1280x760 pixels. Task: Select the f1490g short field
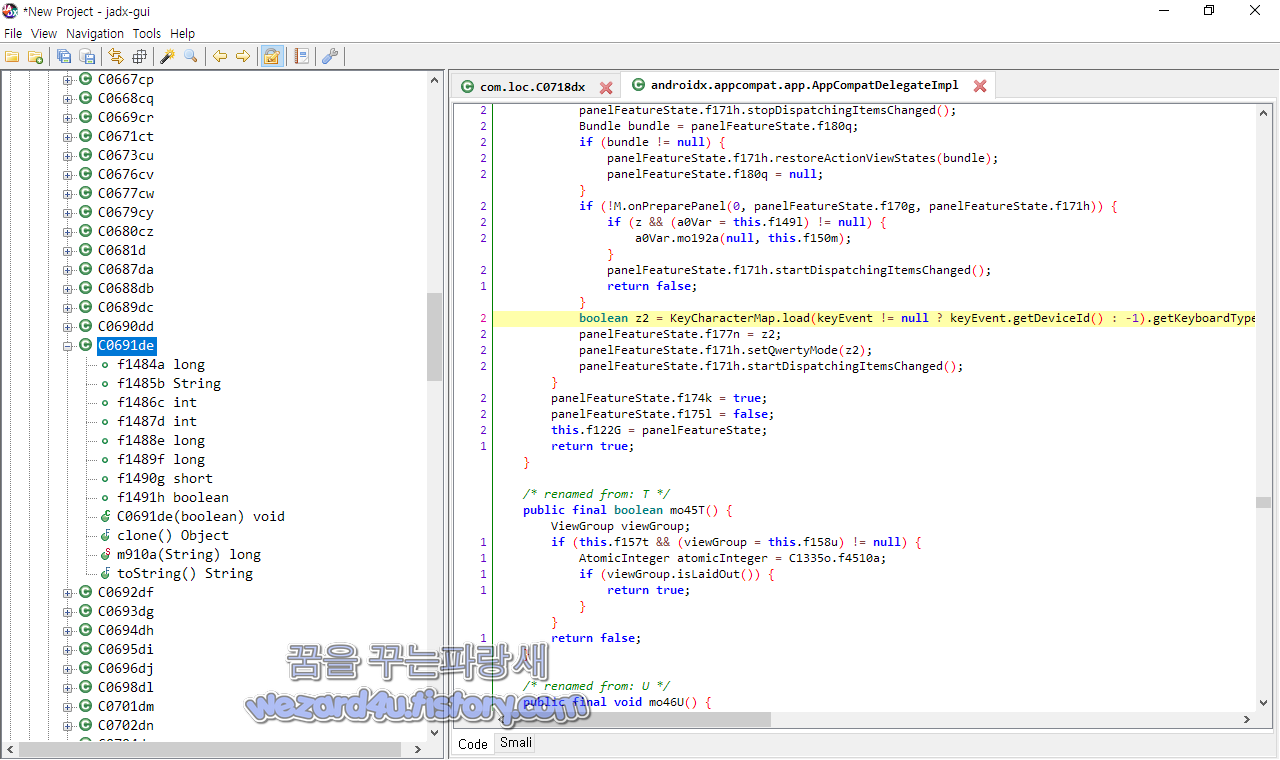[165, 479]
